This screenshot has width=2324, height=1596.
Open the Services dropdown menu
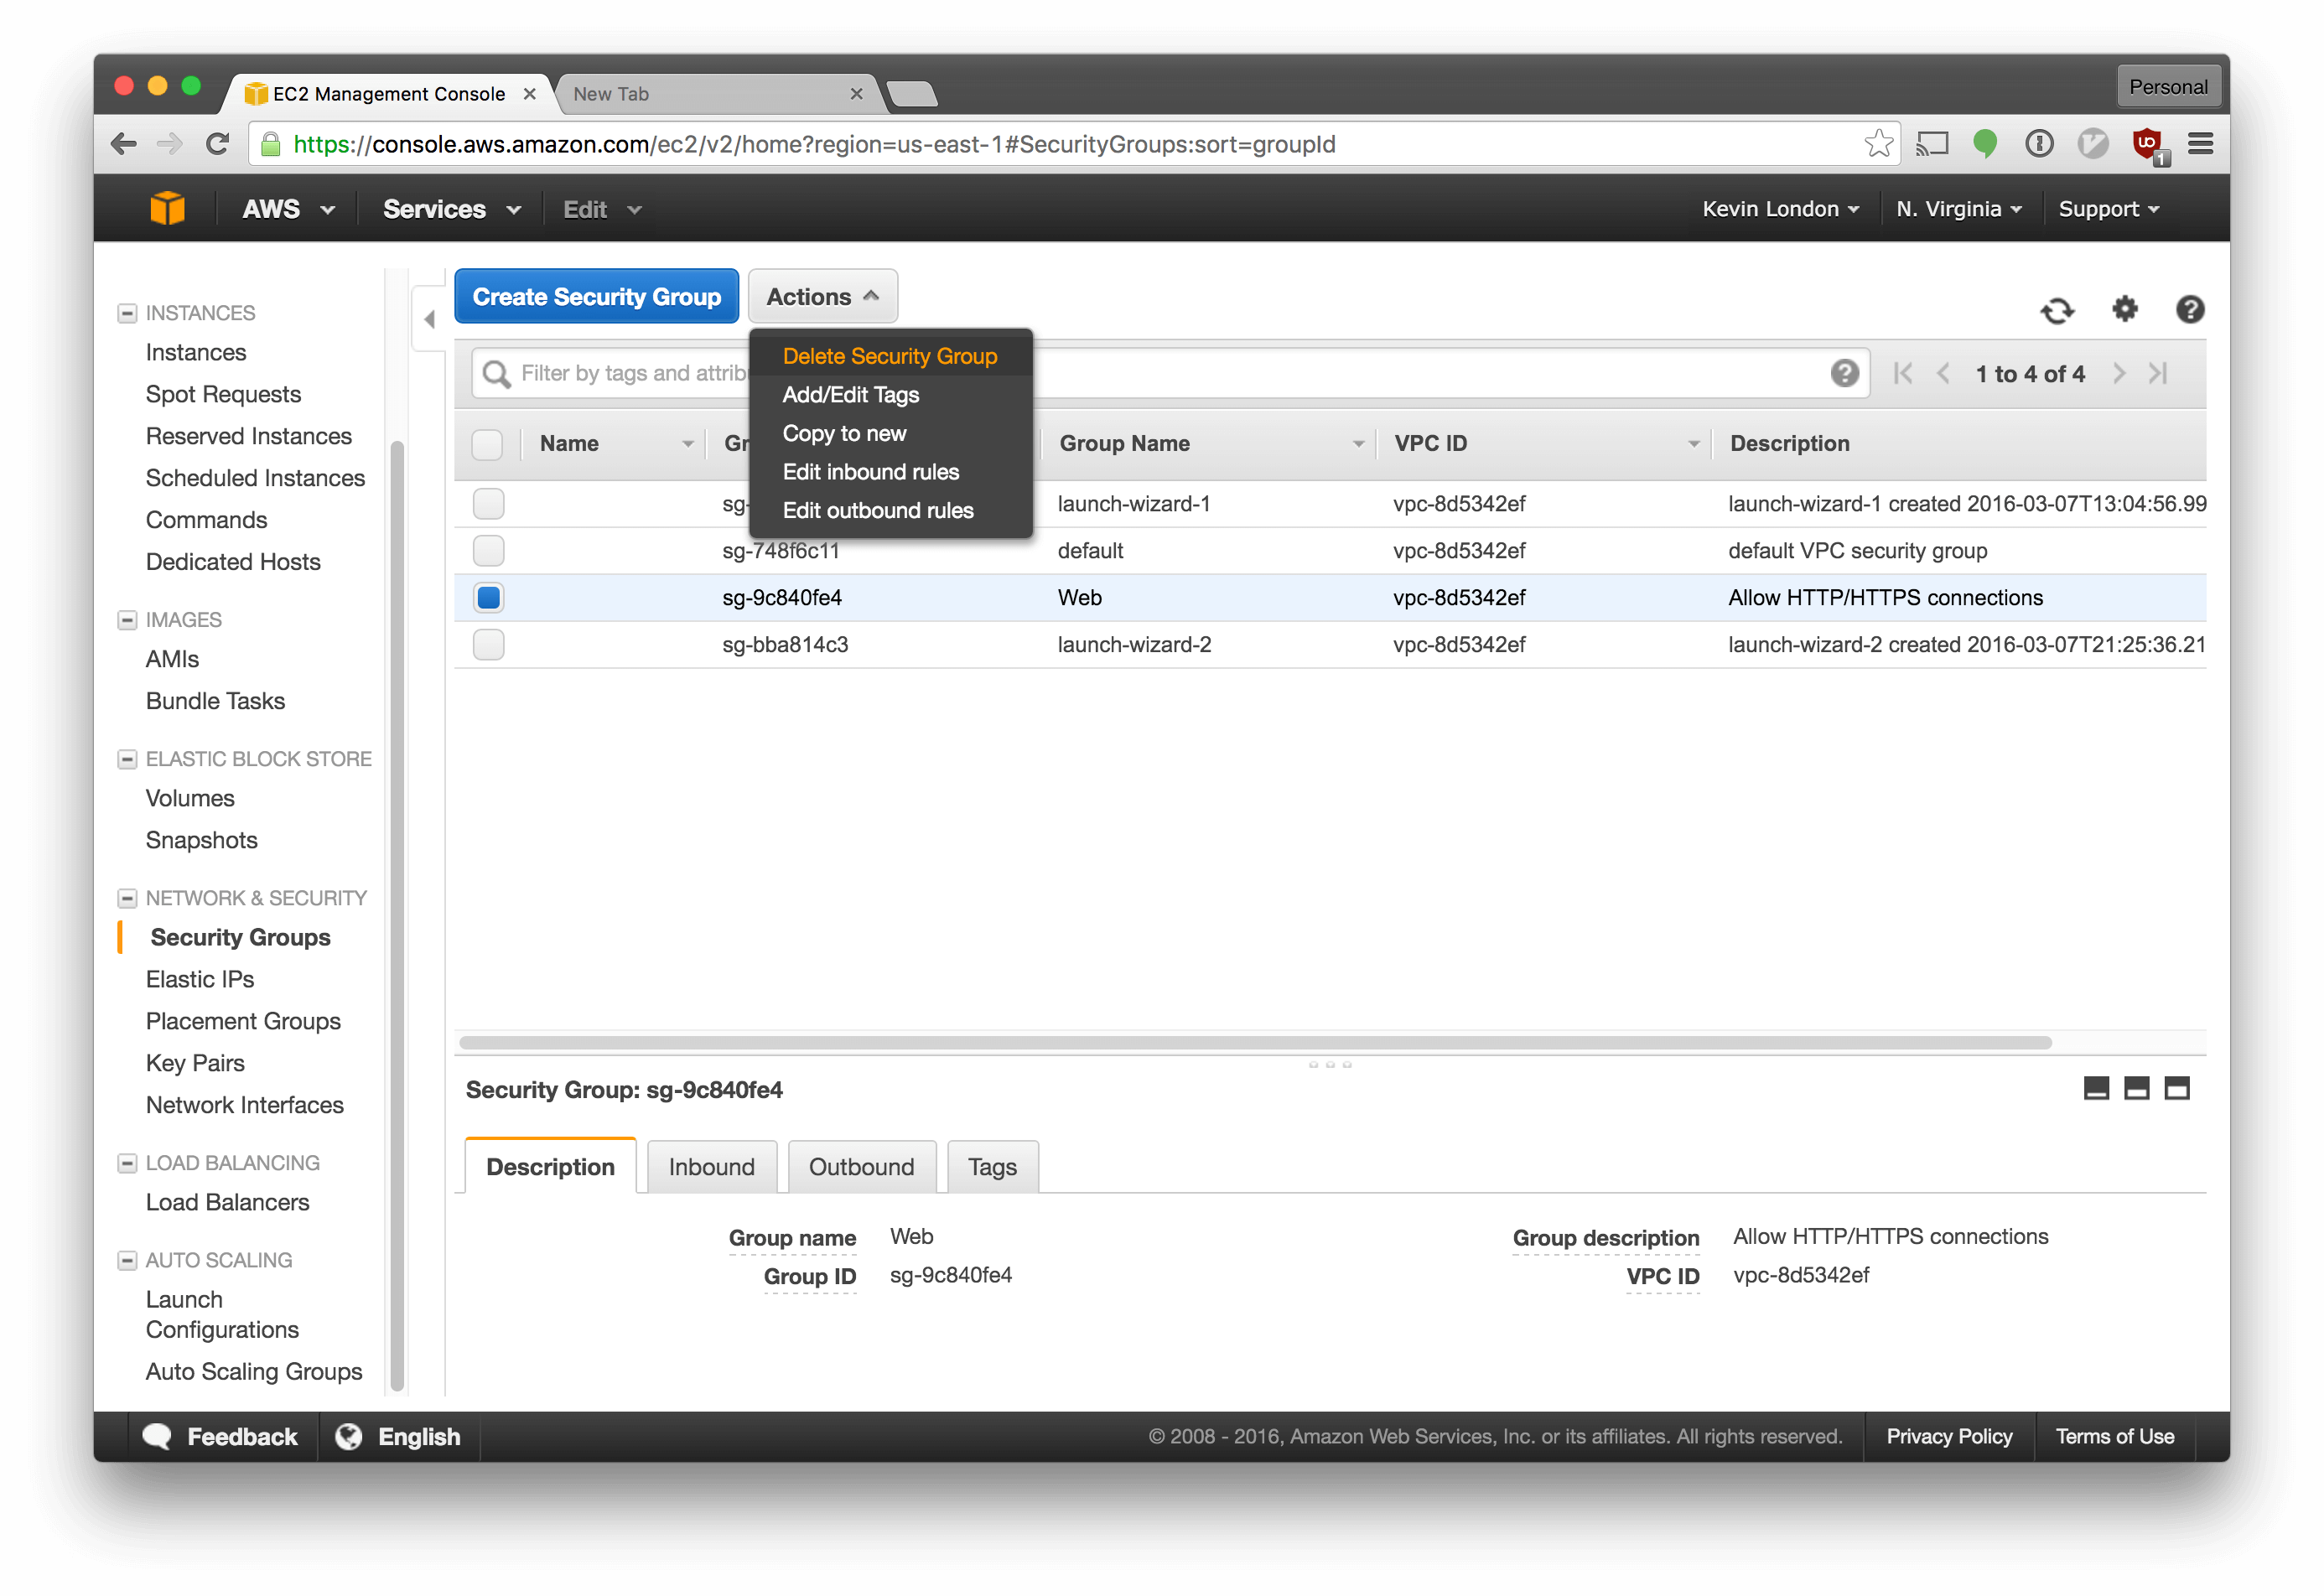pos(452,209)
